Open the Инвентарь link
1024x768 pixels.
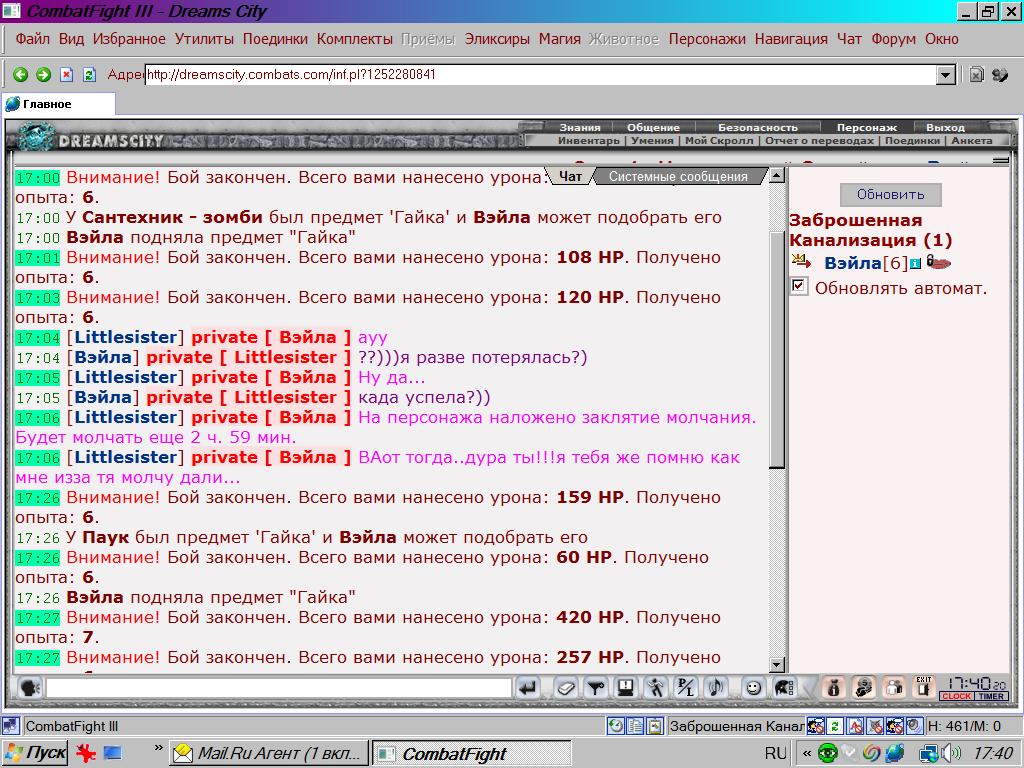588,140
